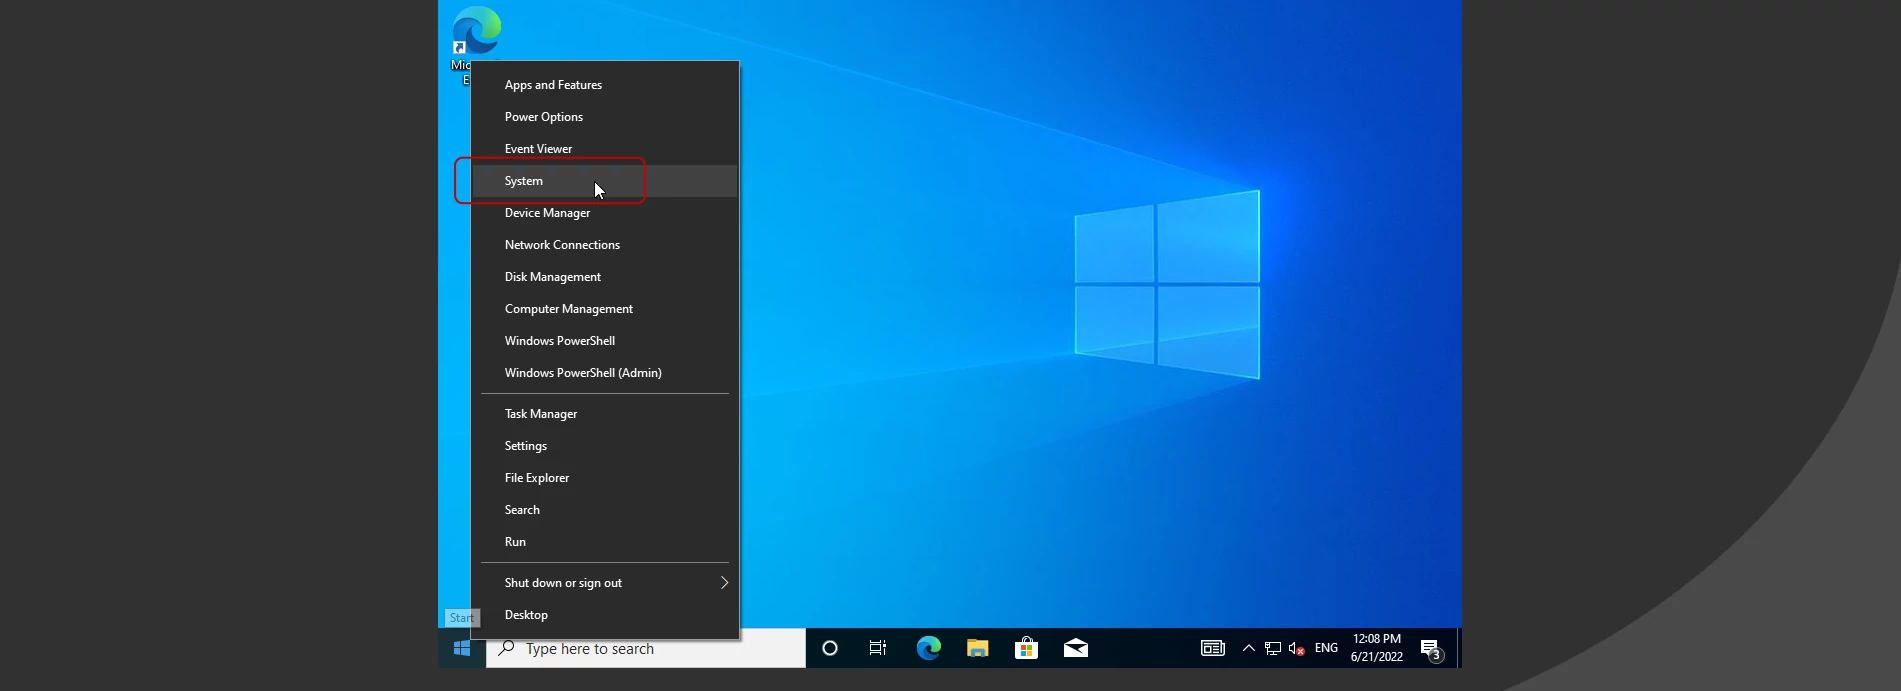
Task: Open the Run dialog entry
Action: 605,542
